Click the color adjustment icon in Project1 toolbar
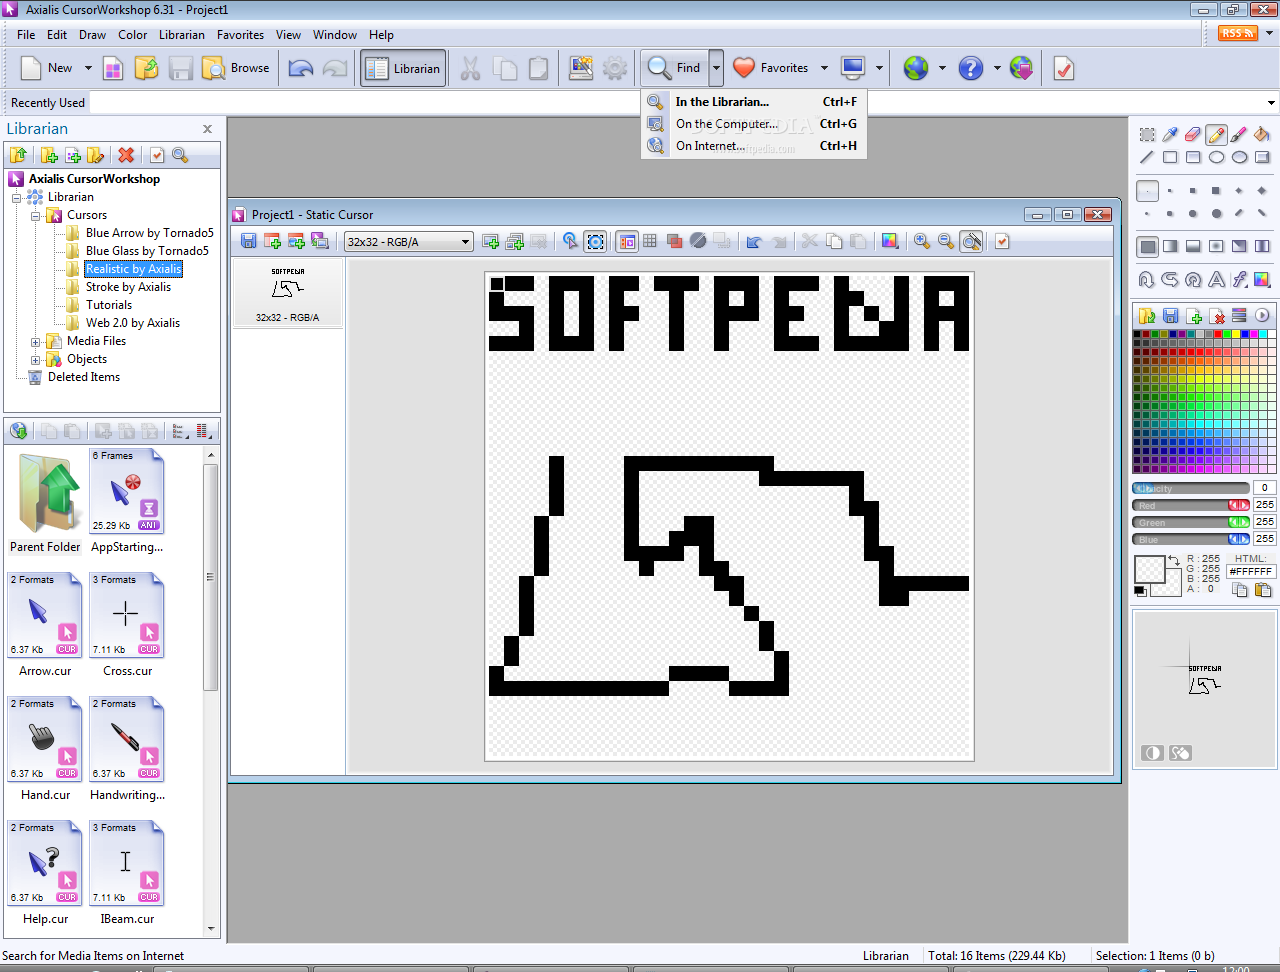 tap(890, 241)
